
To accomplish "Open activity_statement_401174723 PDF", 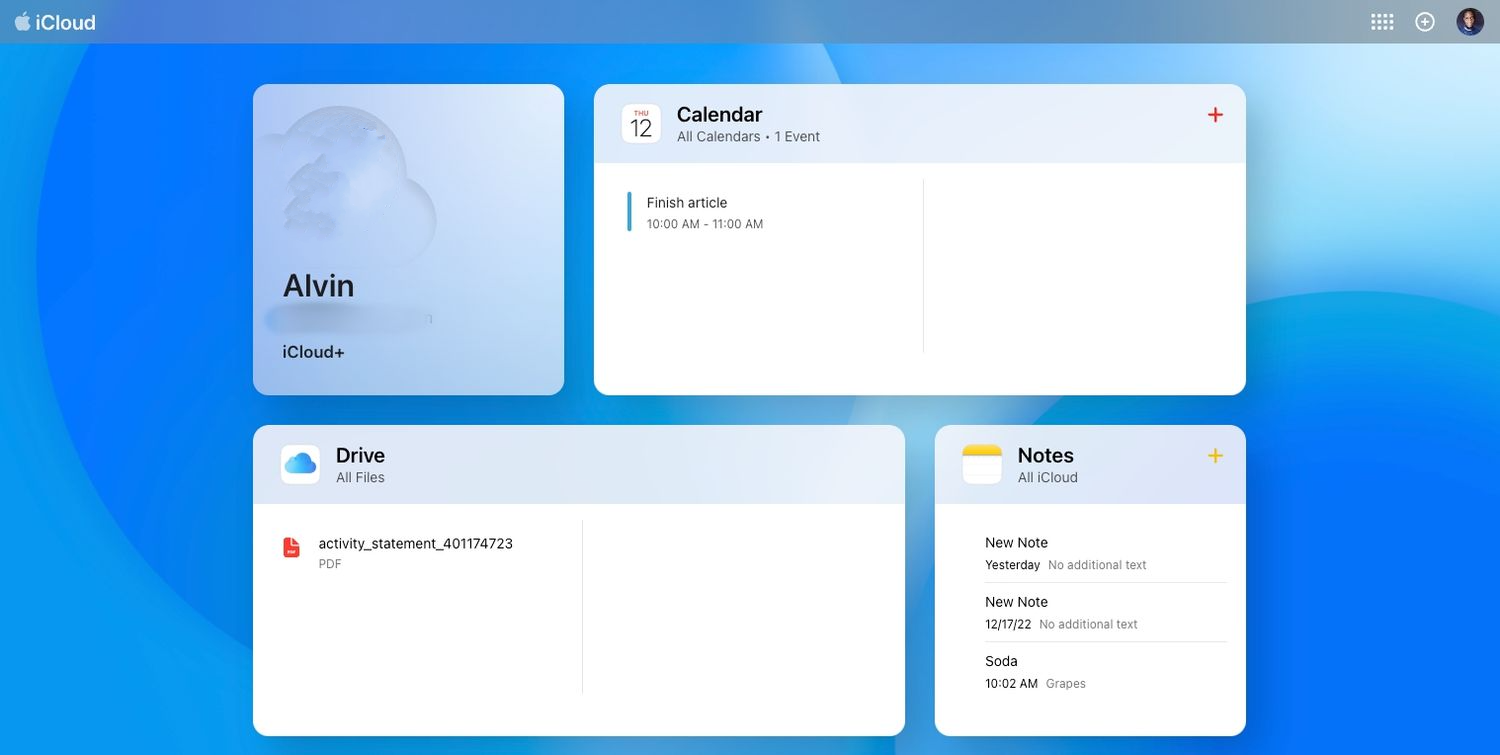I will (414, 552).
